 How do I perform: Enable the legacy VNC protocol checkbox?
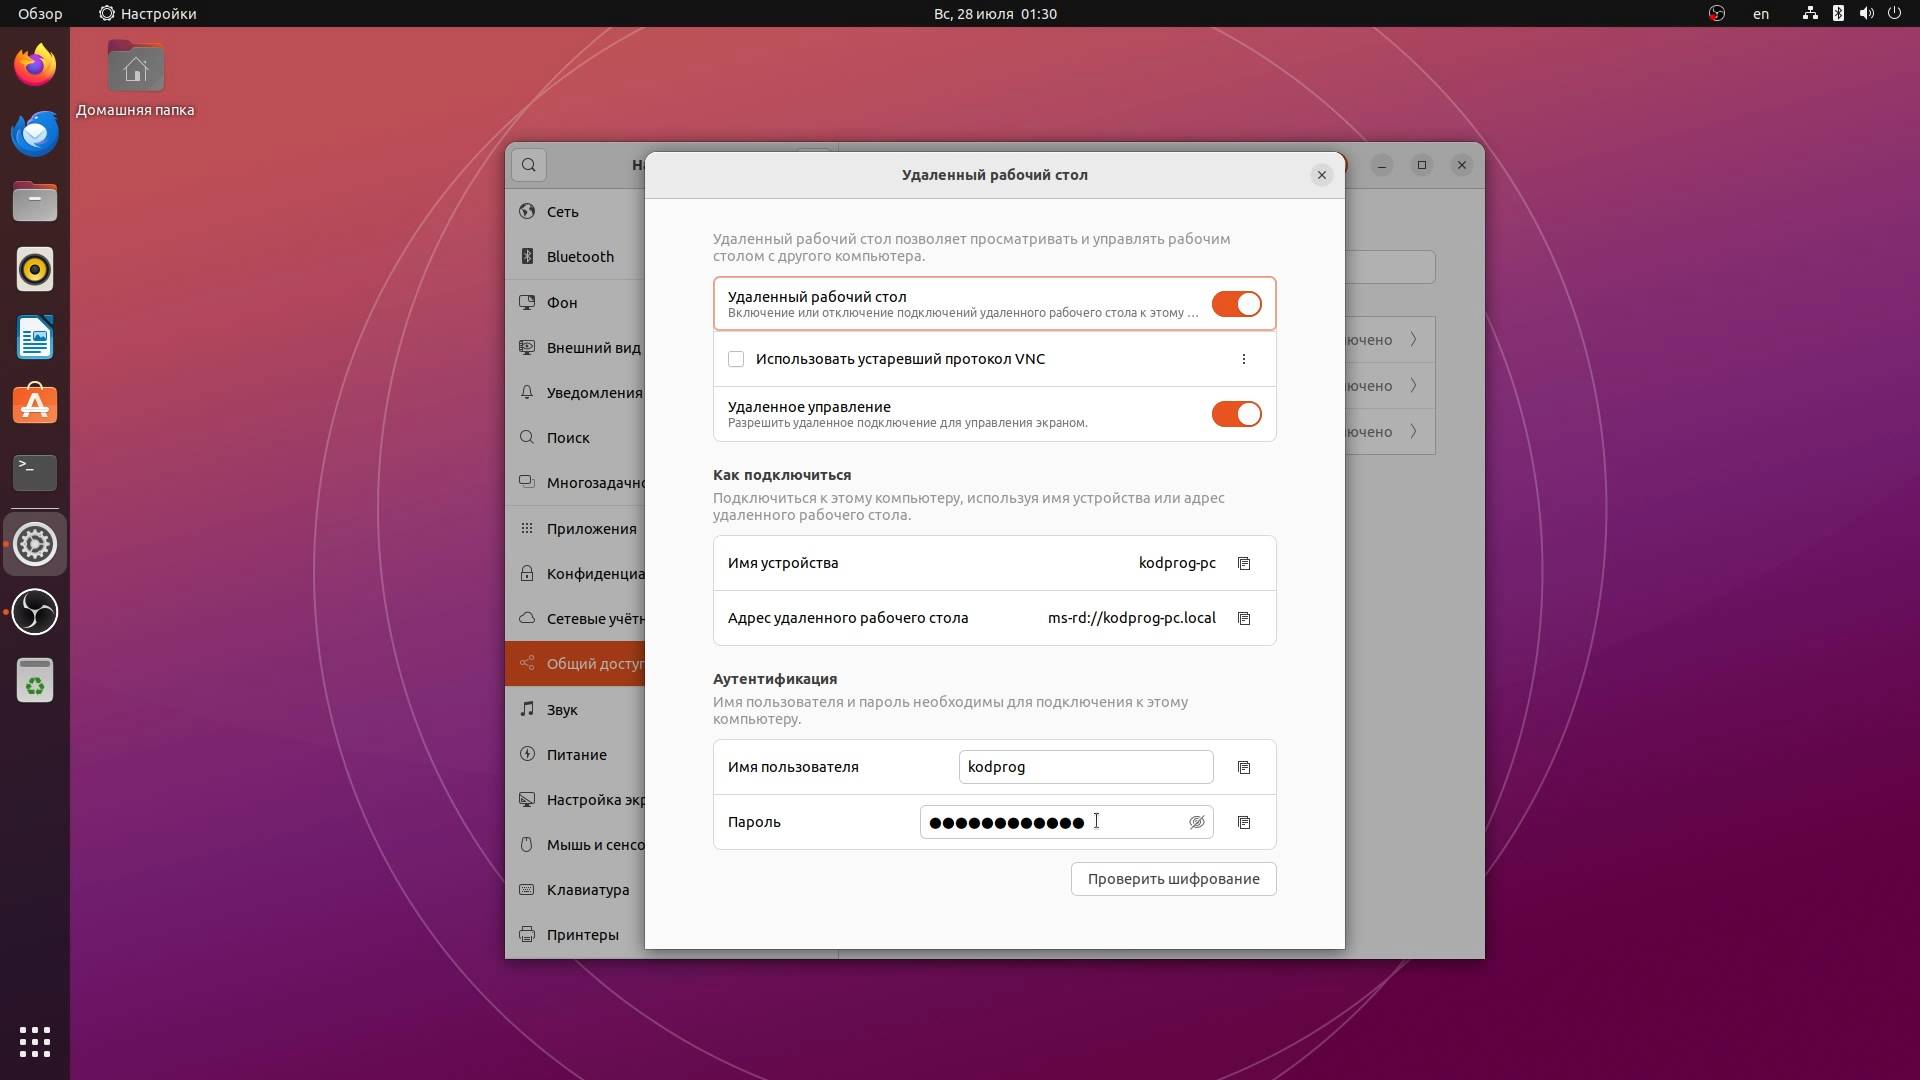[736, 359]
